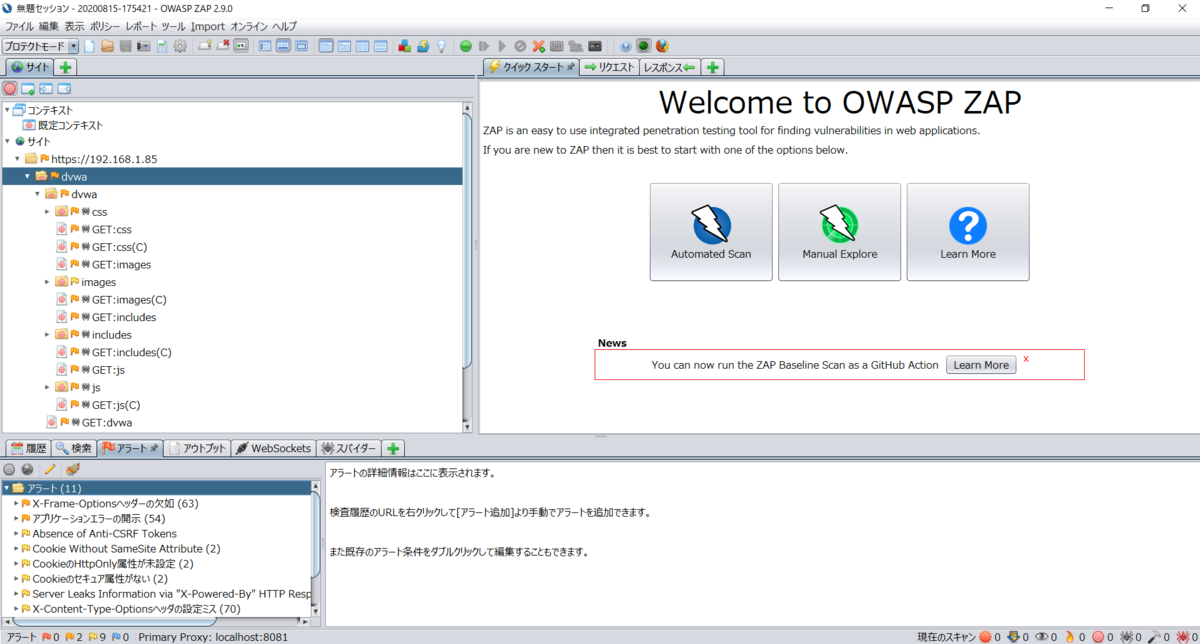Click the green plus after the Response tab

click(x=712, y=67)
